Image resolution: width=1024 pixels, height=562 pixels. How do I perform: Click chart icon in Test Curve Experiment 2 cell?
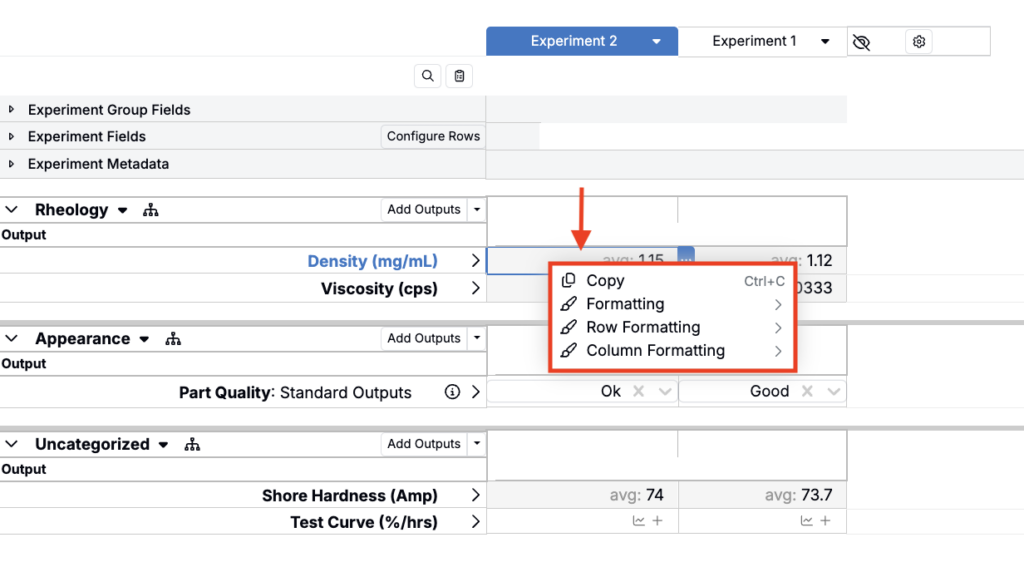[638, 521]
